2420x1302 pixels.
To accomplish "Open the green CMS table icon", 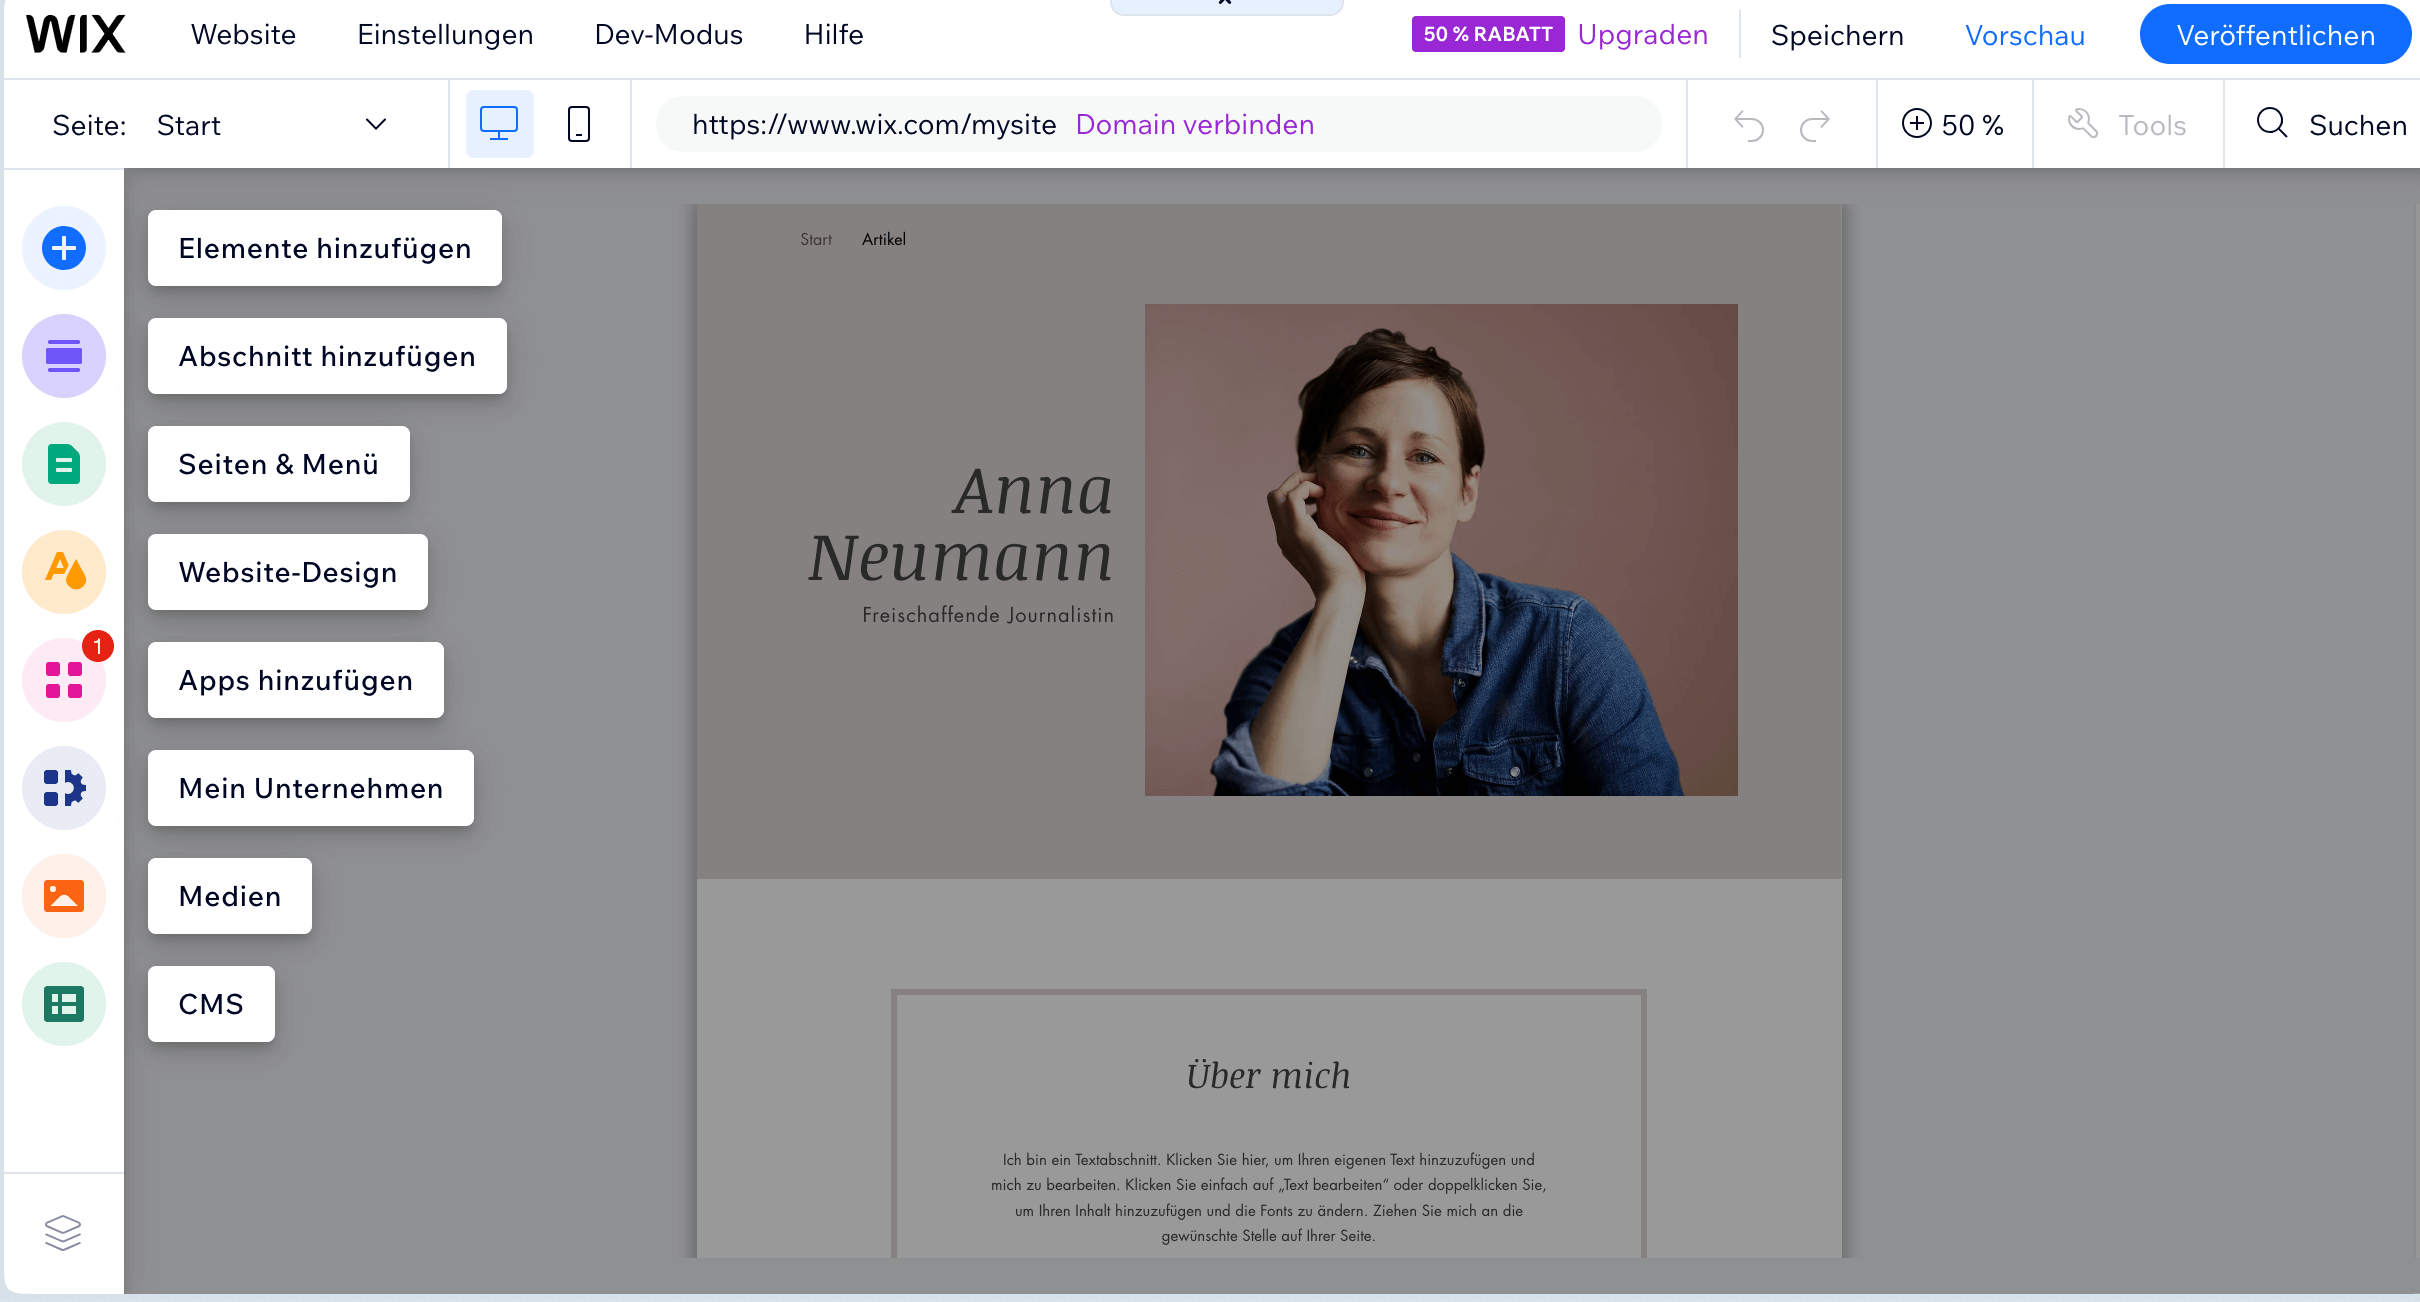I will (x=64, y=1004).
